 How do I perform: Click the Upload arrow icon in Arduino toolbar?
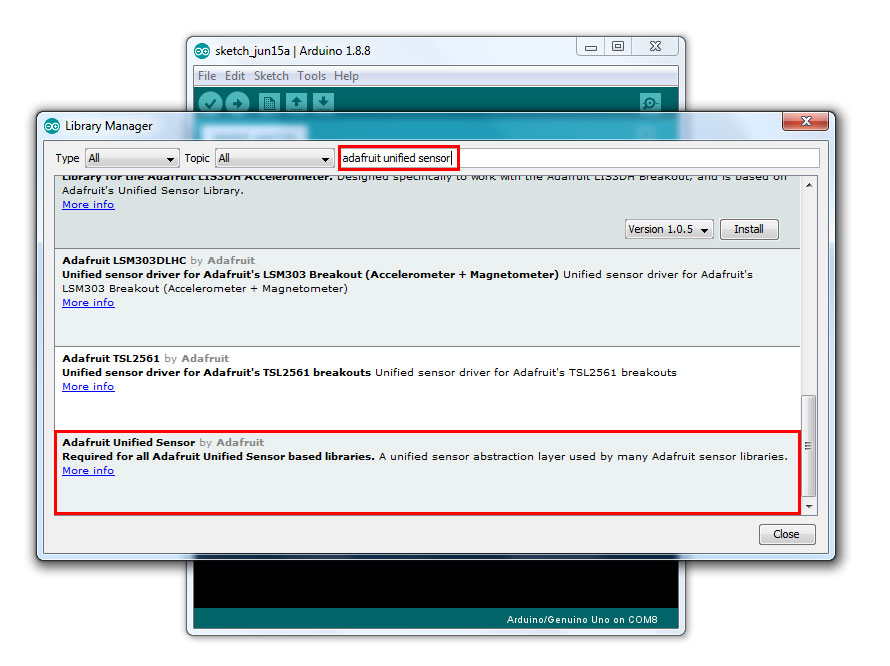click(x=237, y=103)
